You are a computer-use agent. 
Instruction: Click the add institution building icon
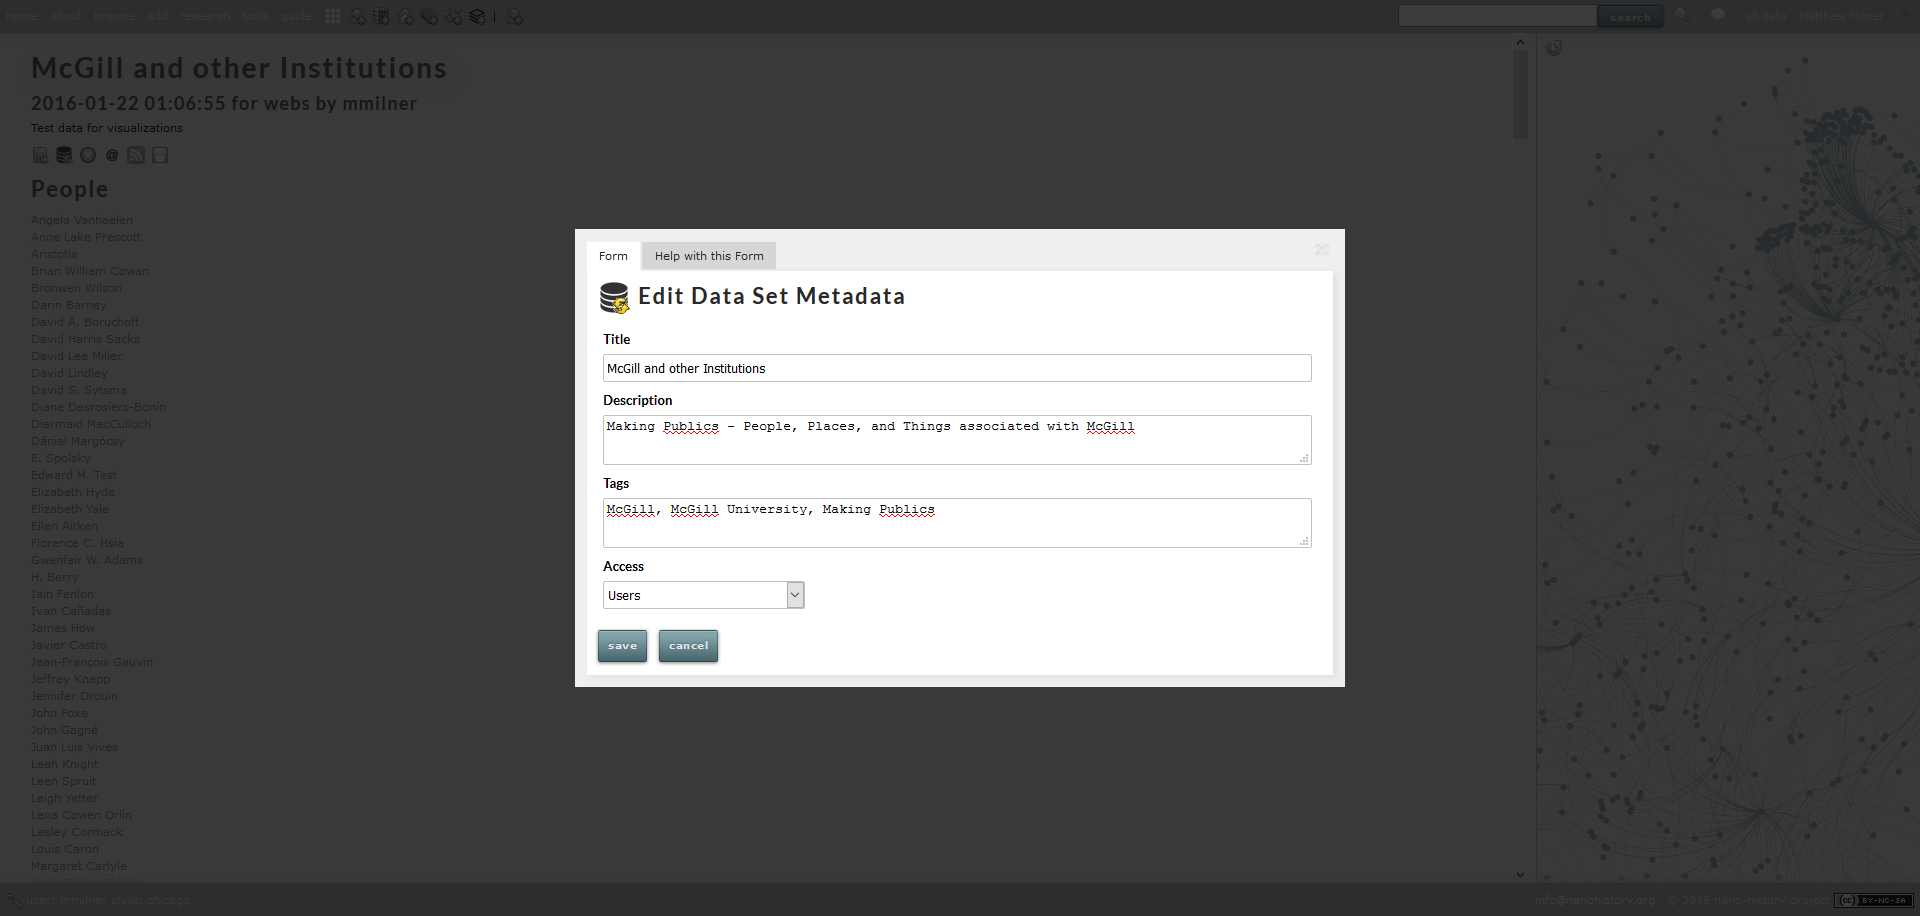coord(381,16)
